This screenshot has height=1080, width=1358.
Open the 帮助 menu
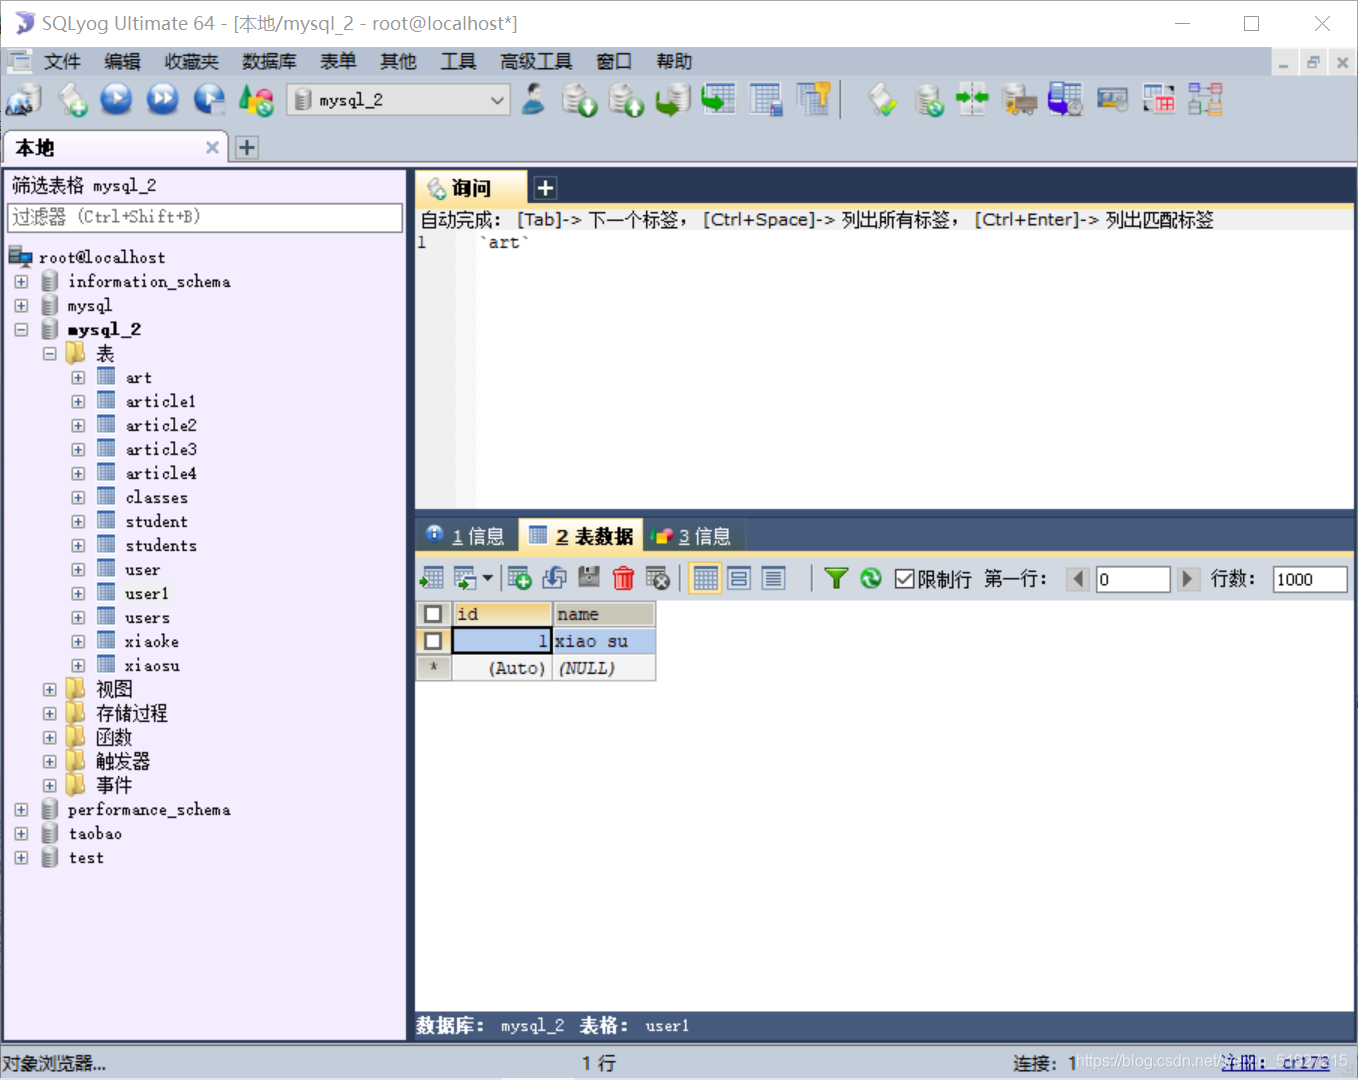pyautogui.click(x=674, y=62)
